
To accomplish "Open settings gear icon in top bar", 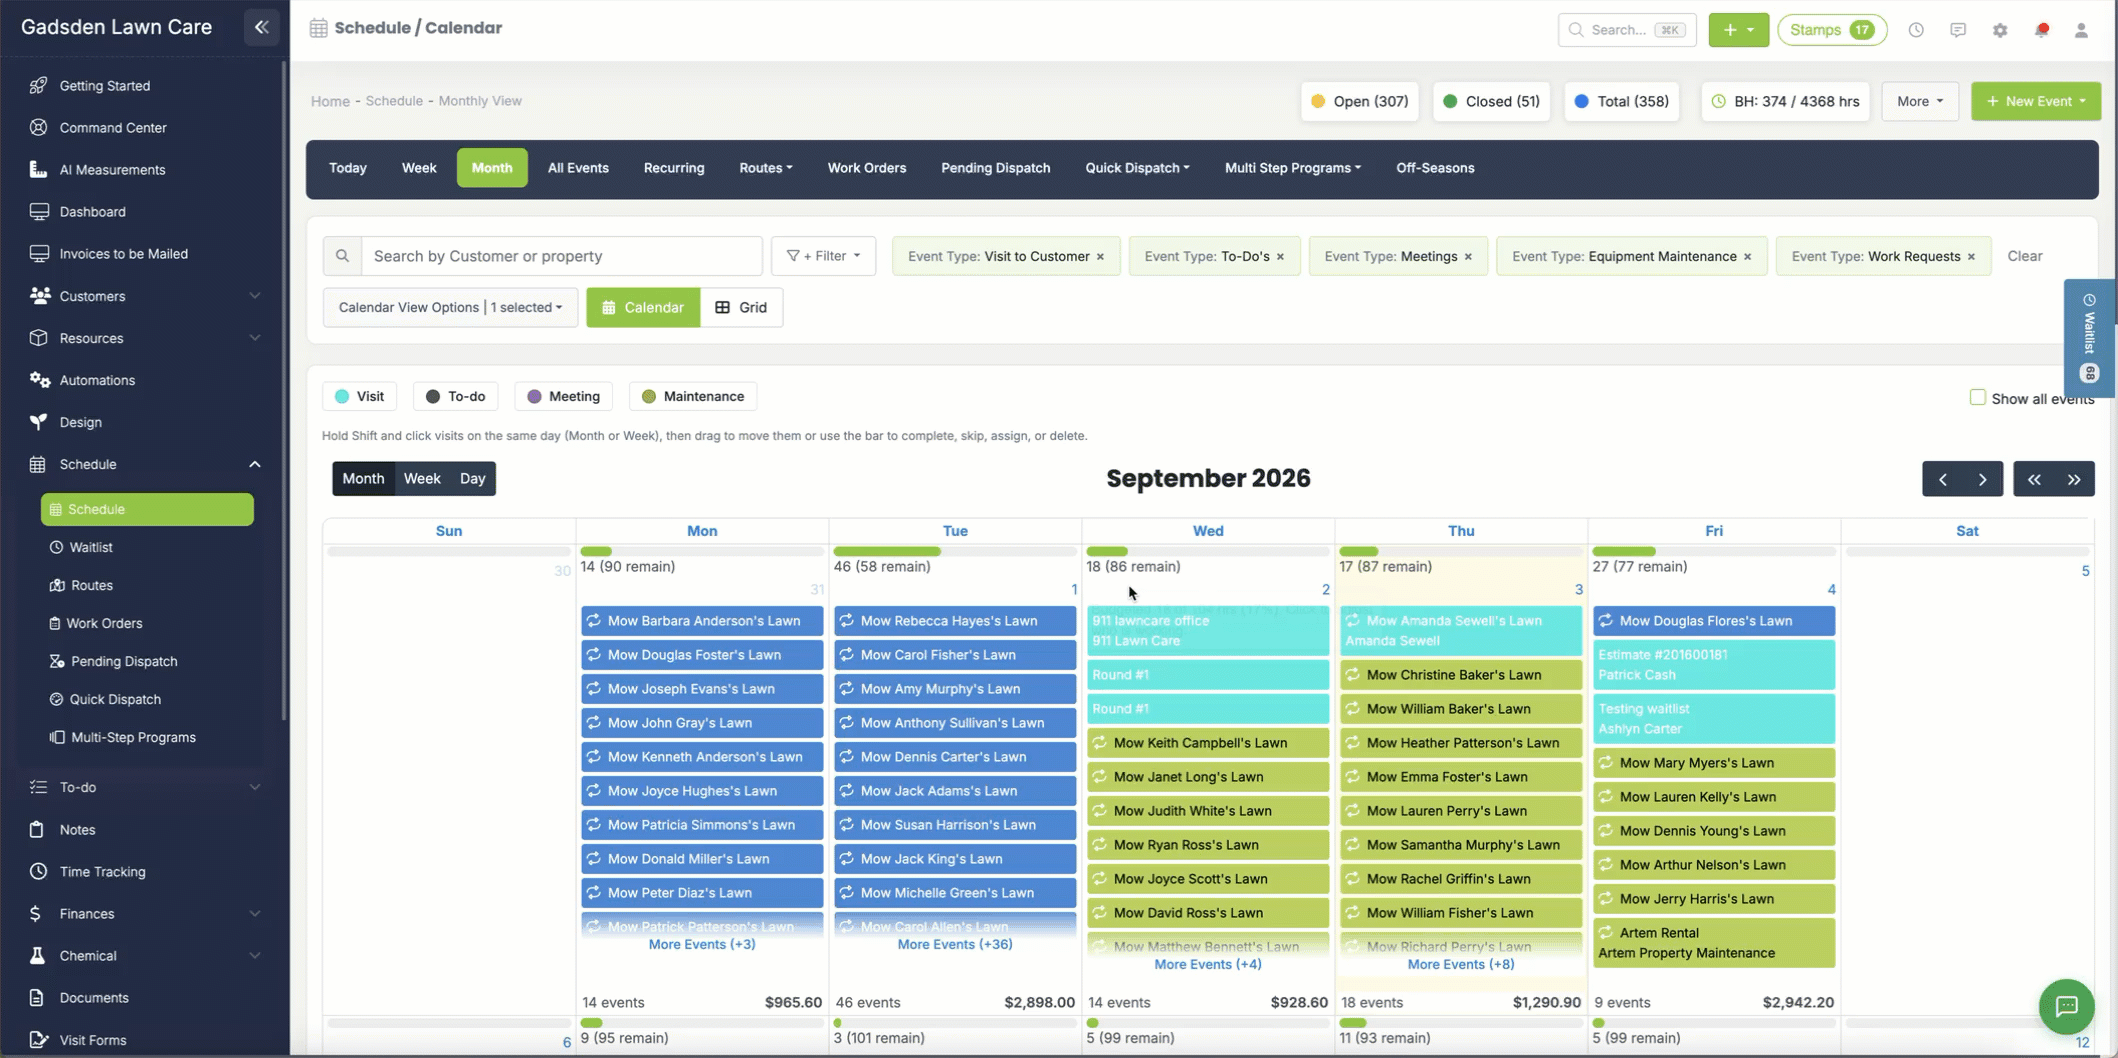I will point(1999,30).
